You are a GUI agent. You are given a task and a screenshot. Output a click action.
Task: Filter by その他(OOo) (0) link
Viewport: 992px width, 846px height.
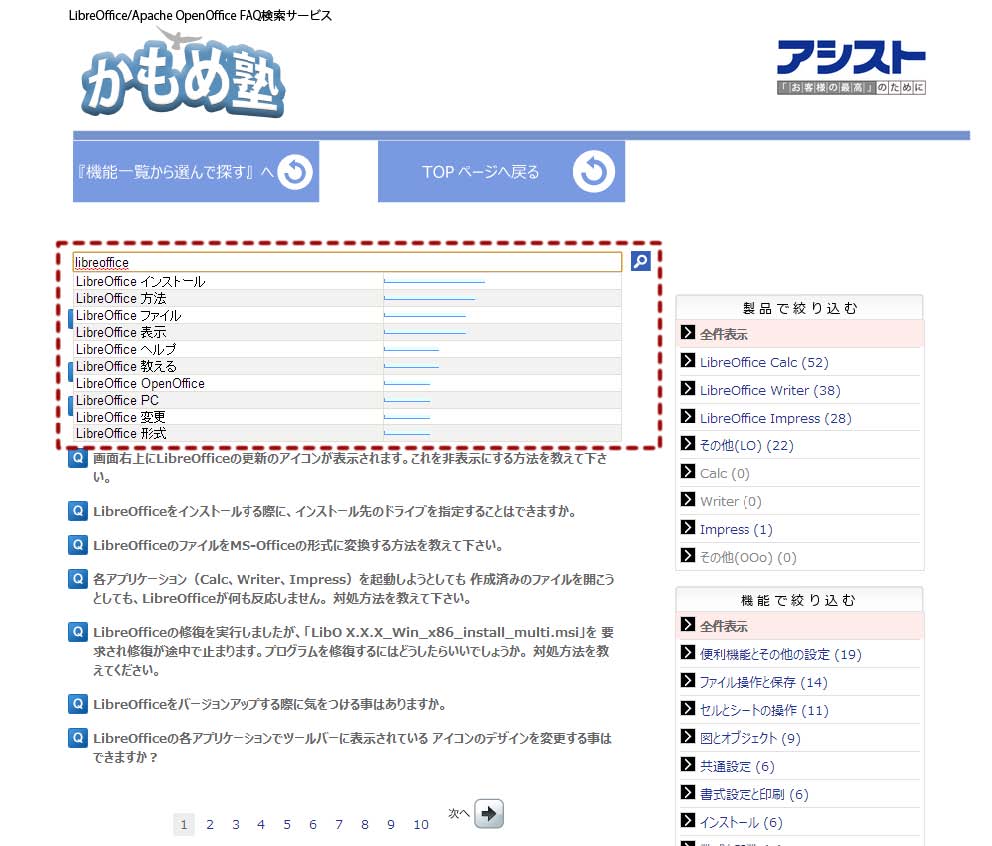click(x=748, y=557)
